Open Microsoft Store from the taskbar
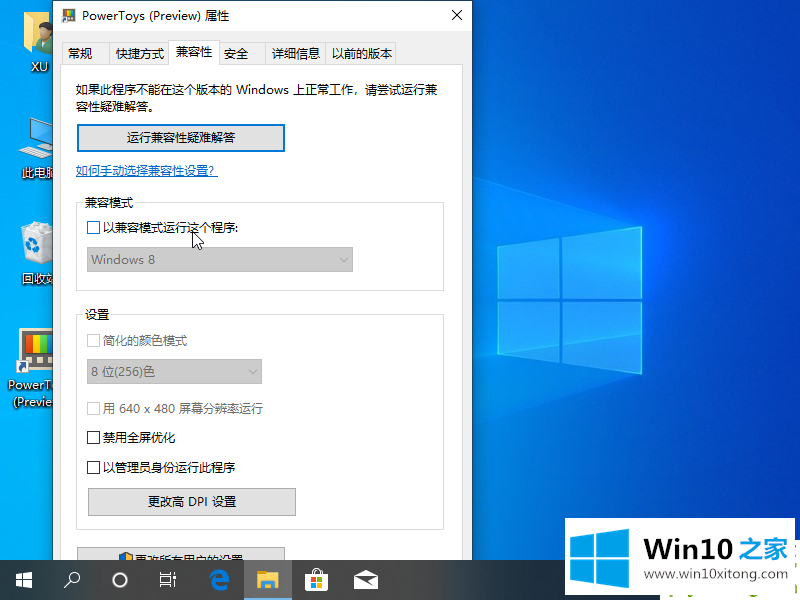The width and height of the screenshot is (800, 600). [x=316, y=579]
